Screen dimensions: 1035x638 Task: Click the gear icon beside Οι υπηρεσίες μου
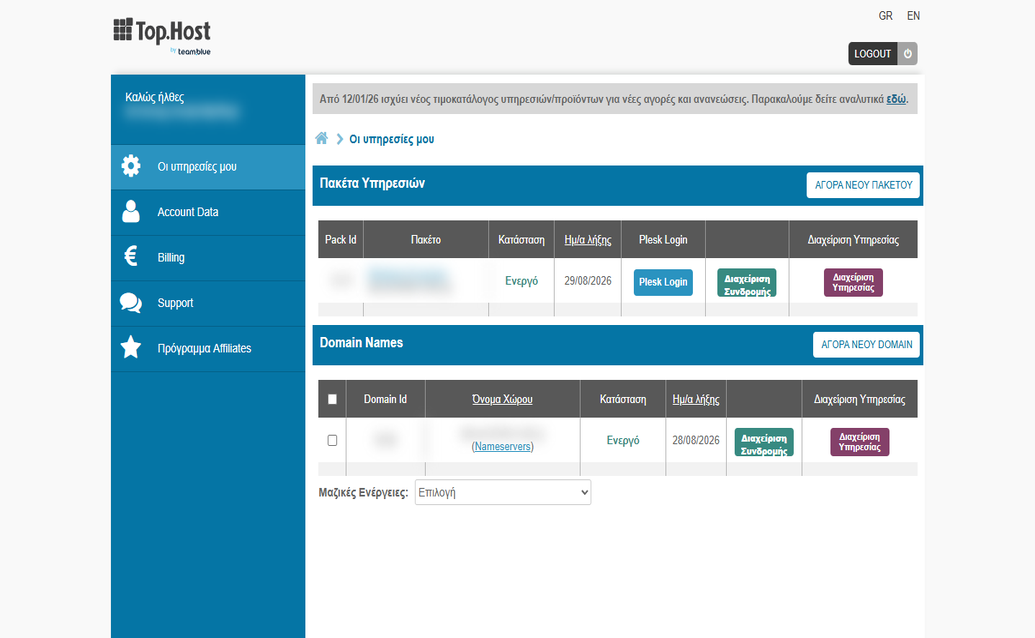pyautogui.click(x=131, y=166)
